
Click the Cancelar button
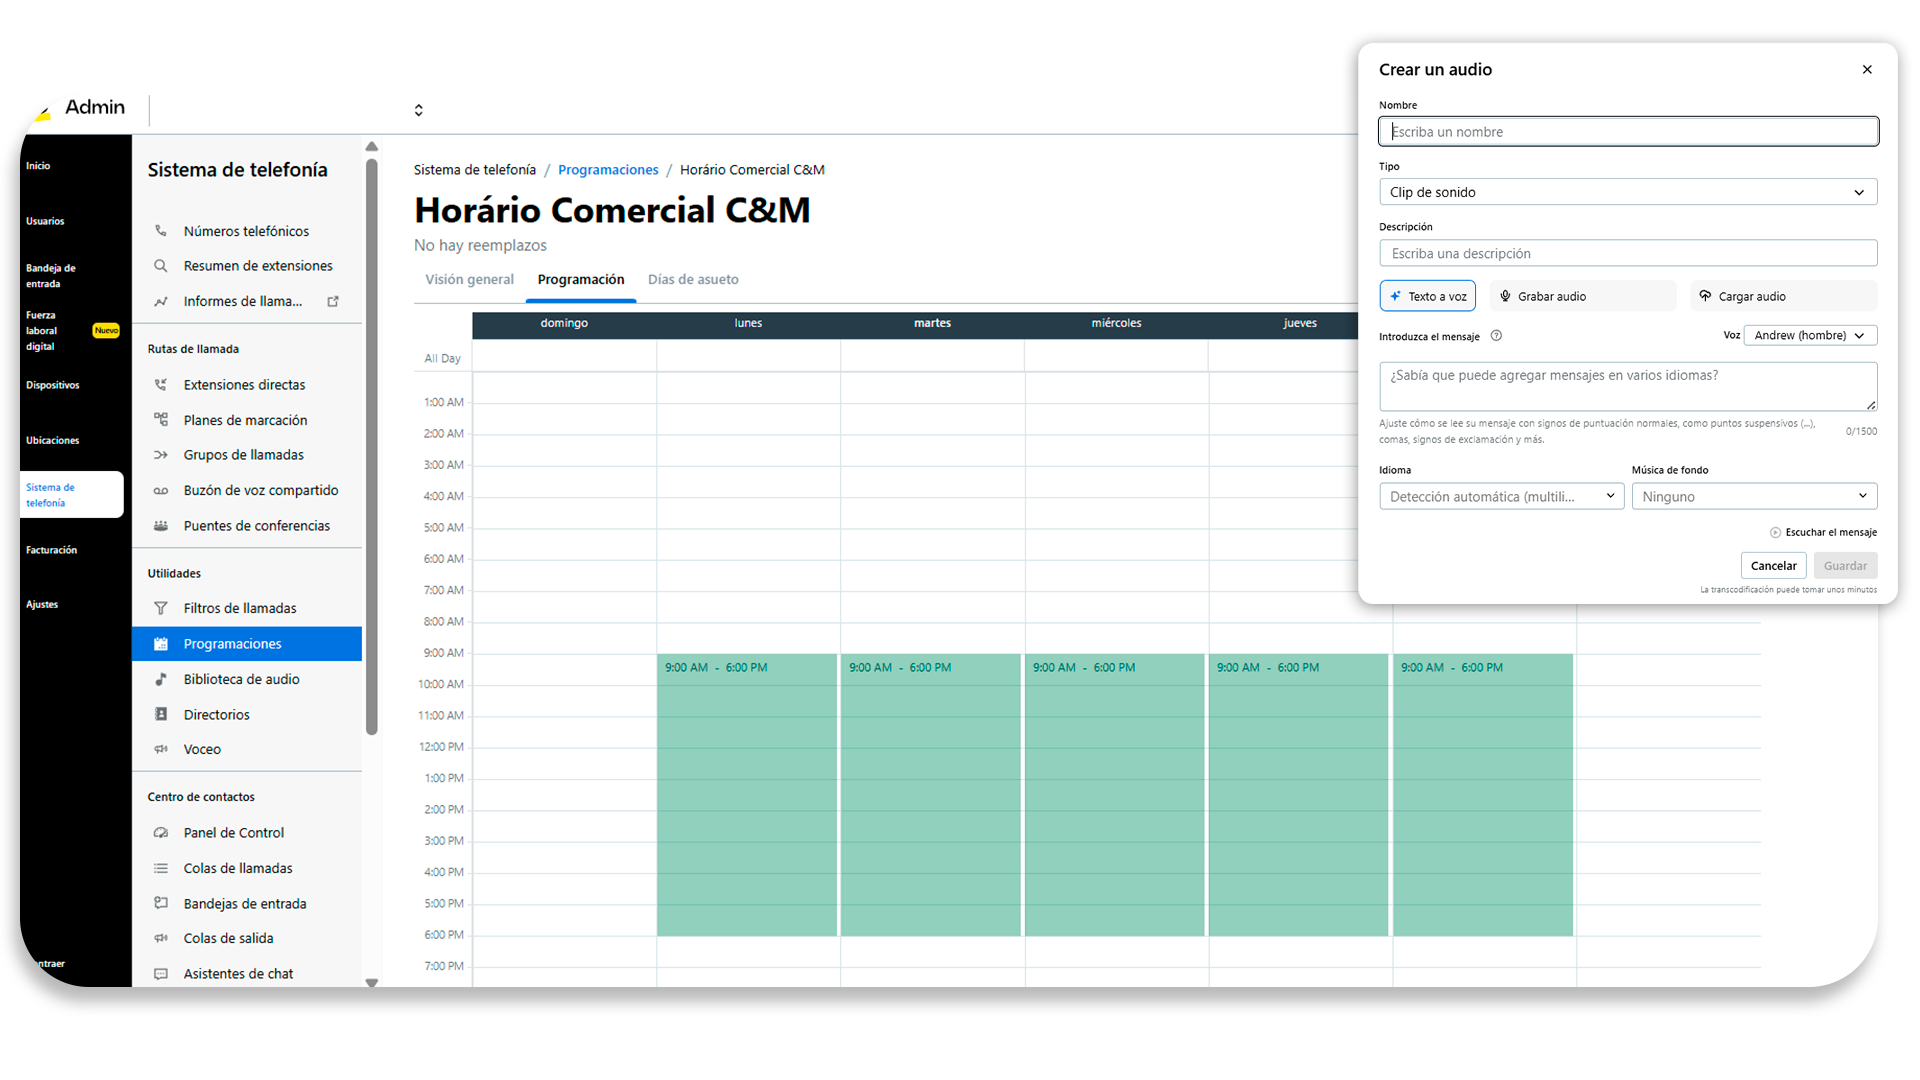pyautogui.click(x=1772, y=566)
